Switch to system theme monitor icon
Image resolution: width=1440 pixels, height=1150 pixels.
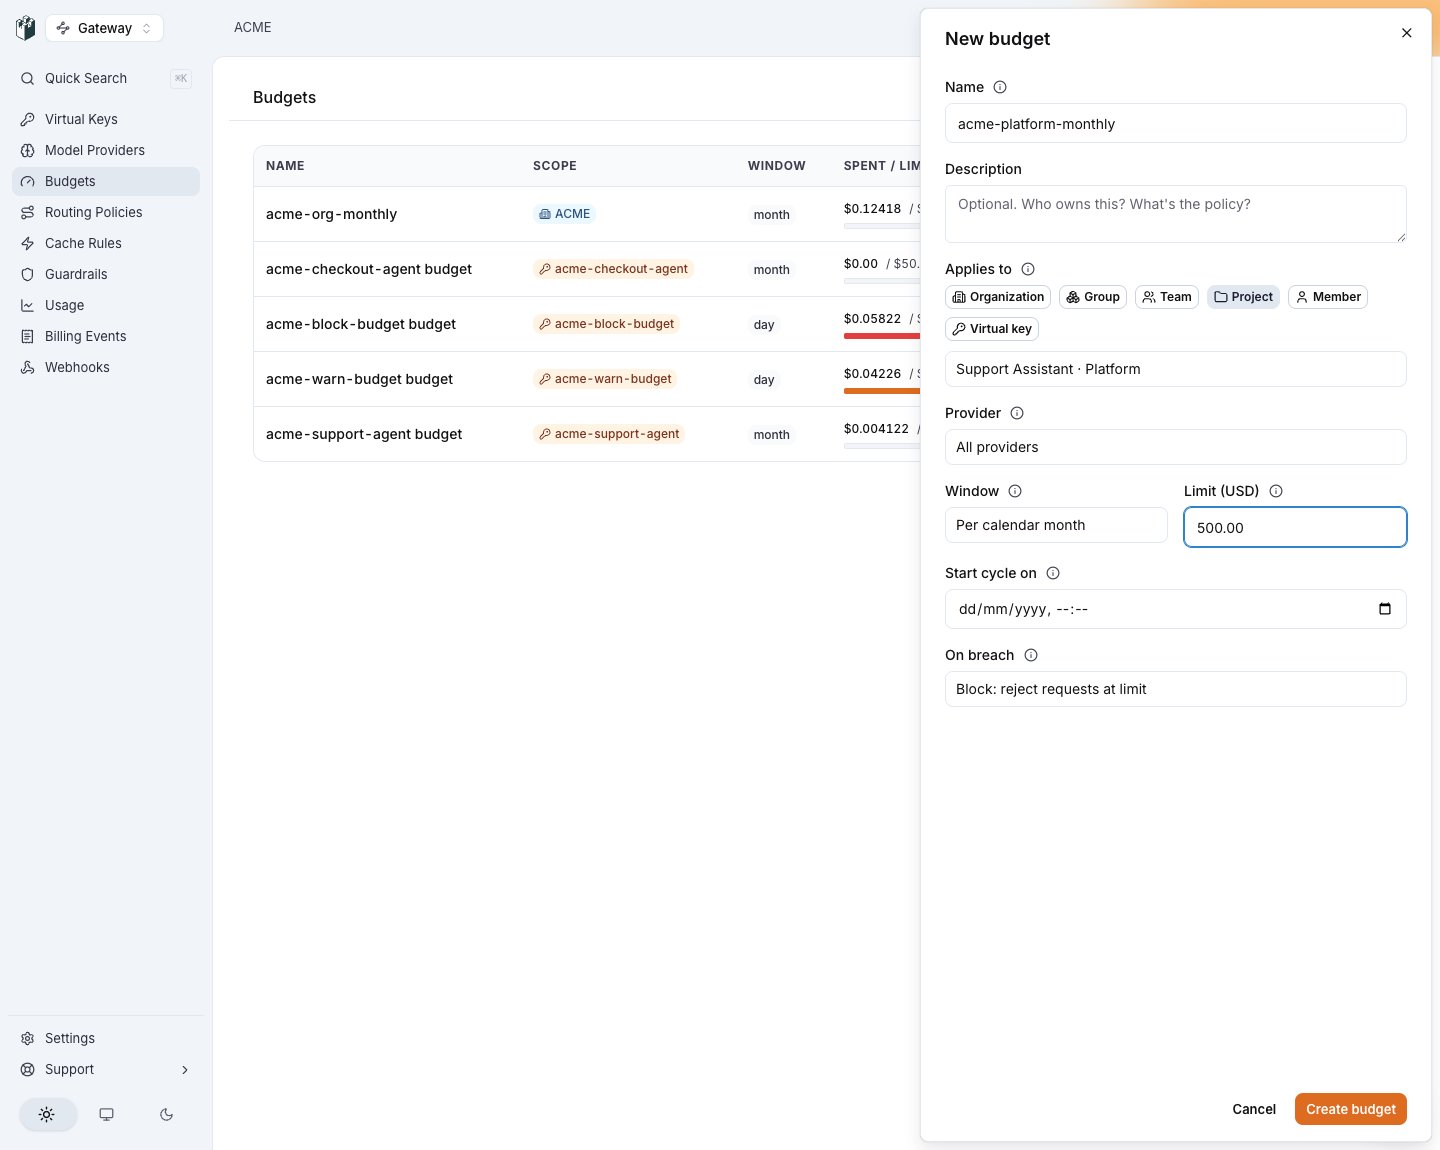107,1114
